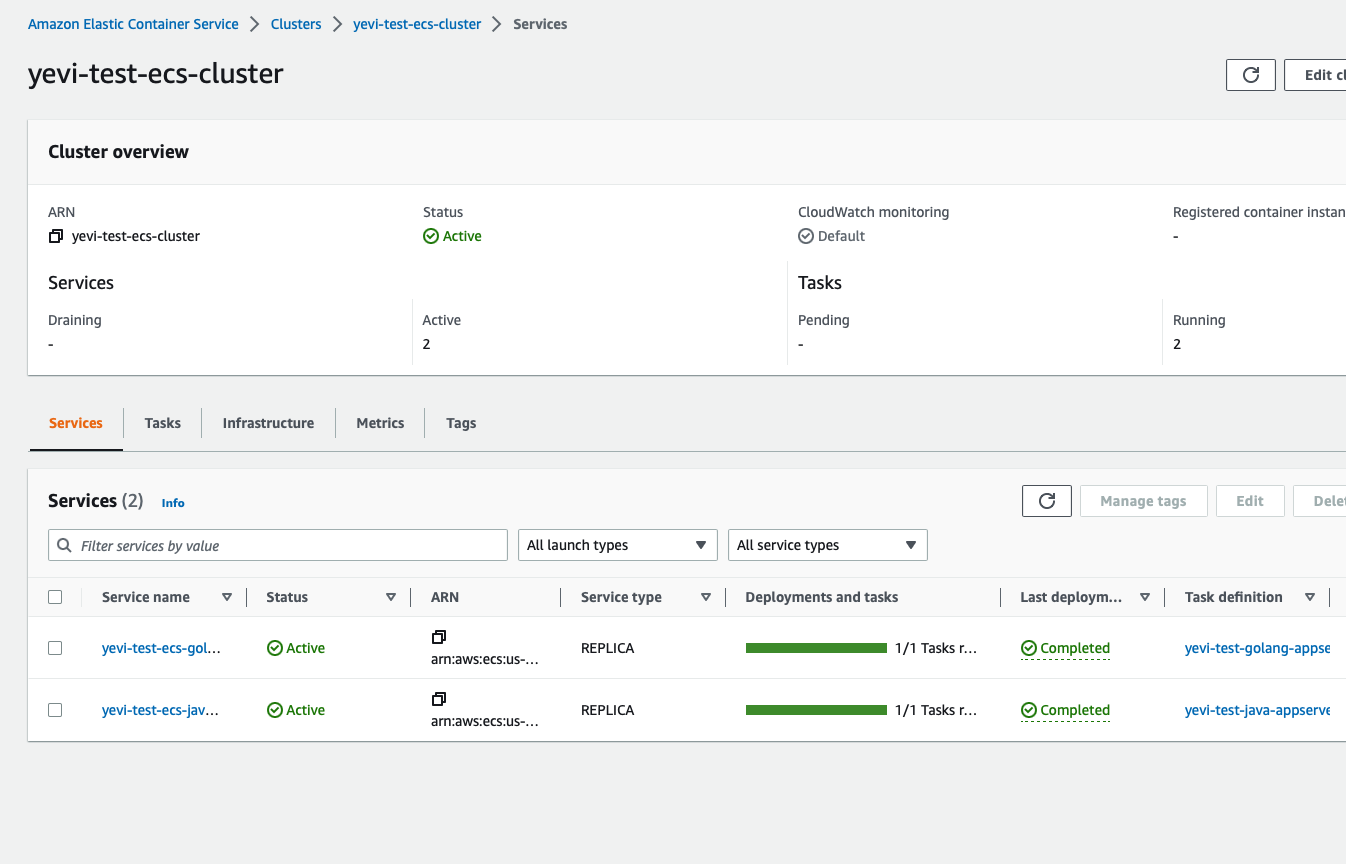1346x864 pixels.
Task: Click the cluster refresh icon button
Action: [1251, 75]
